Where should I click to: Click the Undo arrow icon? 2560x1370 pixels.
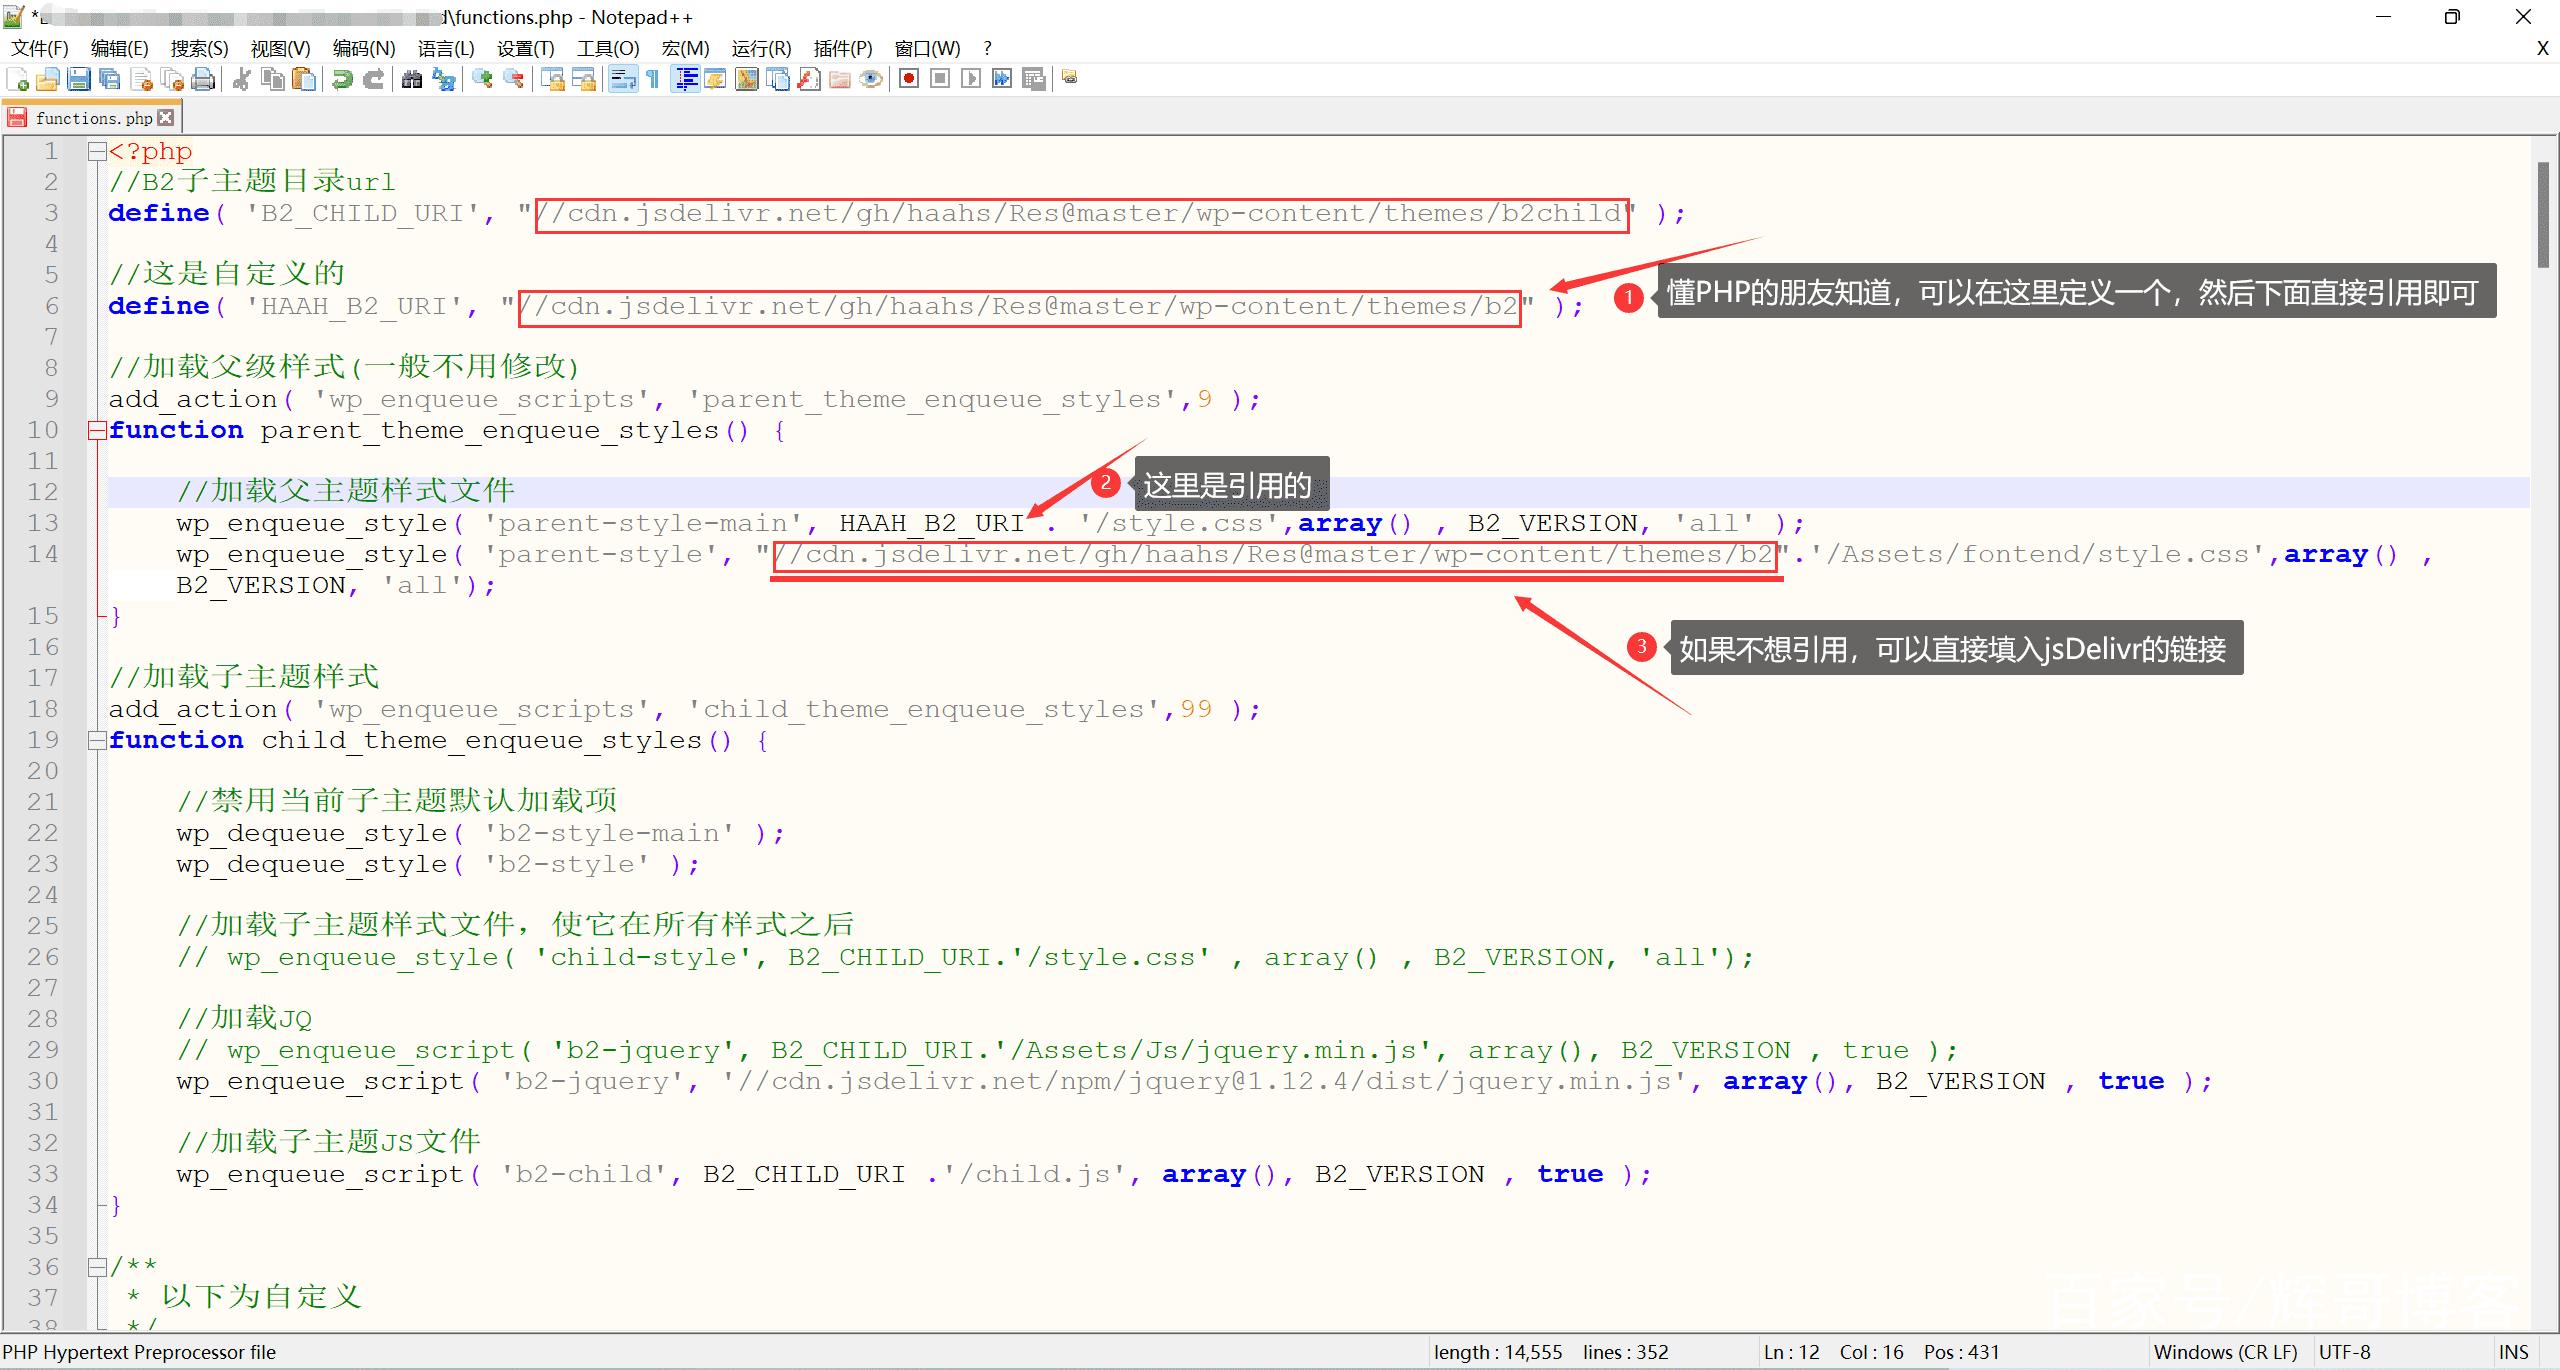tap(342, 79)
